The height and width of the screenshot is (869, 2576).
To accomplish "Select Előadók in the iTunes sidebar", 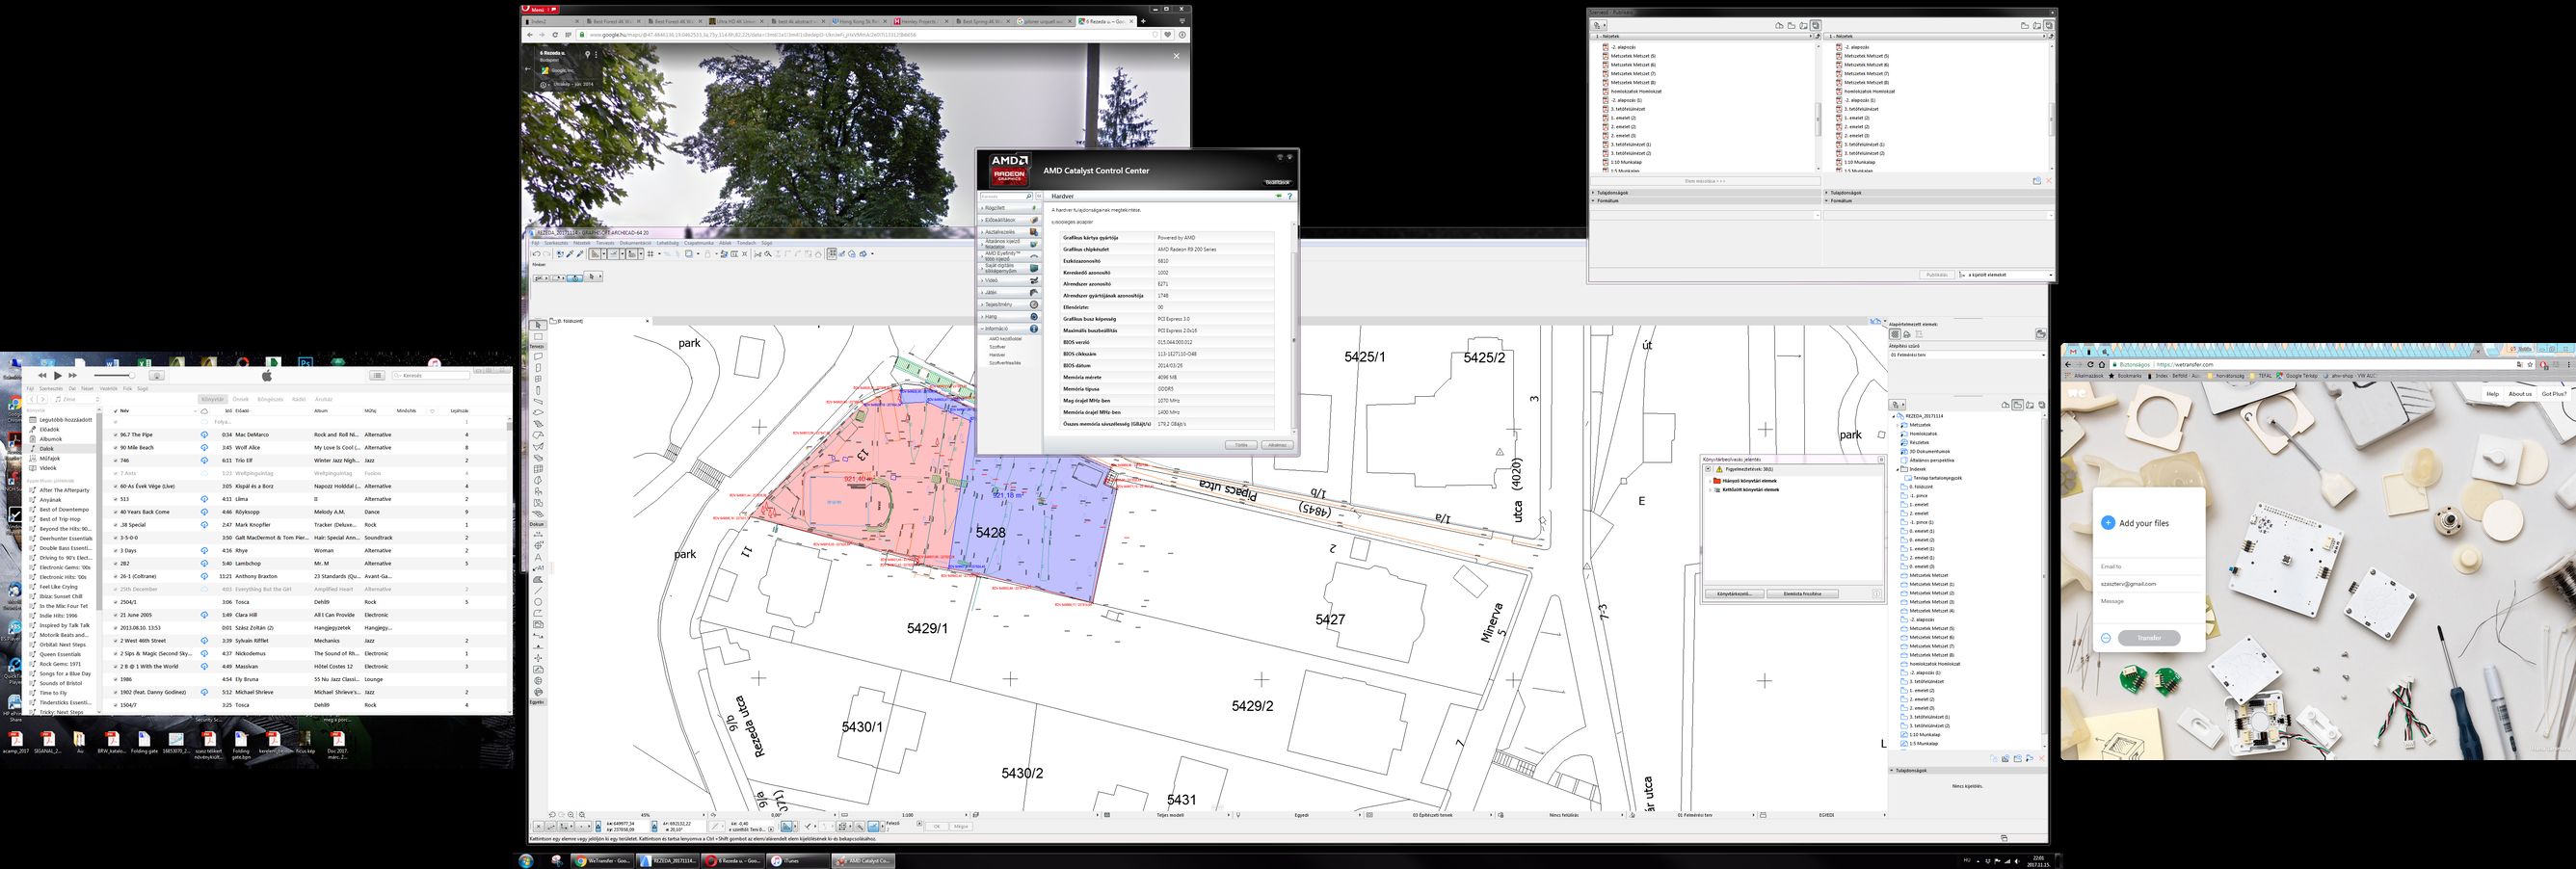I will (x=49, y=429).
